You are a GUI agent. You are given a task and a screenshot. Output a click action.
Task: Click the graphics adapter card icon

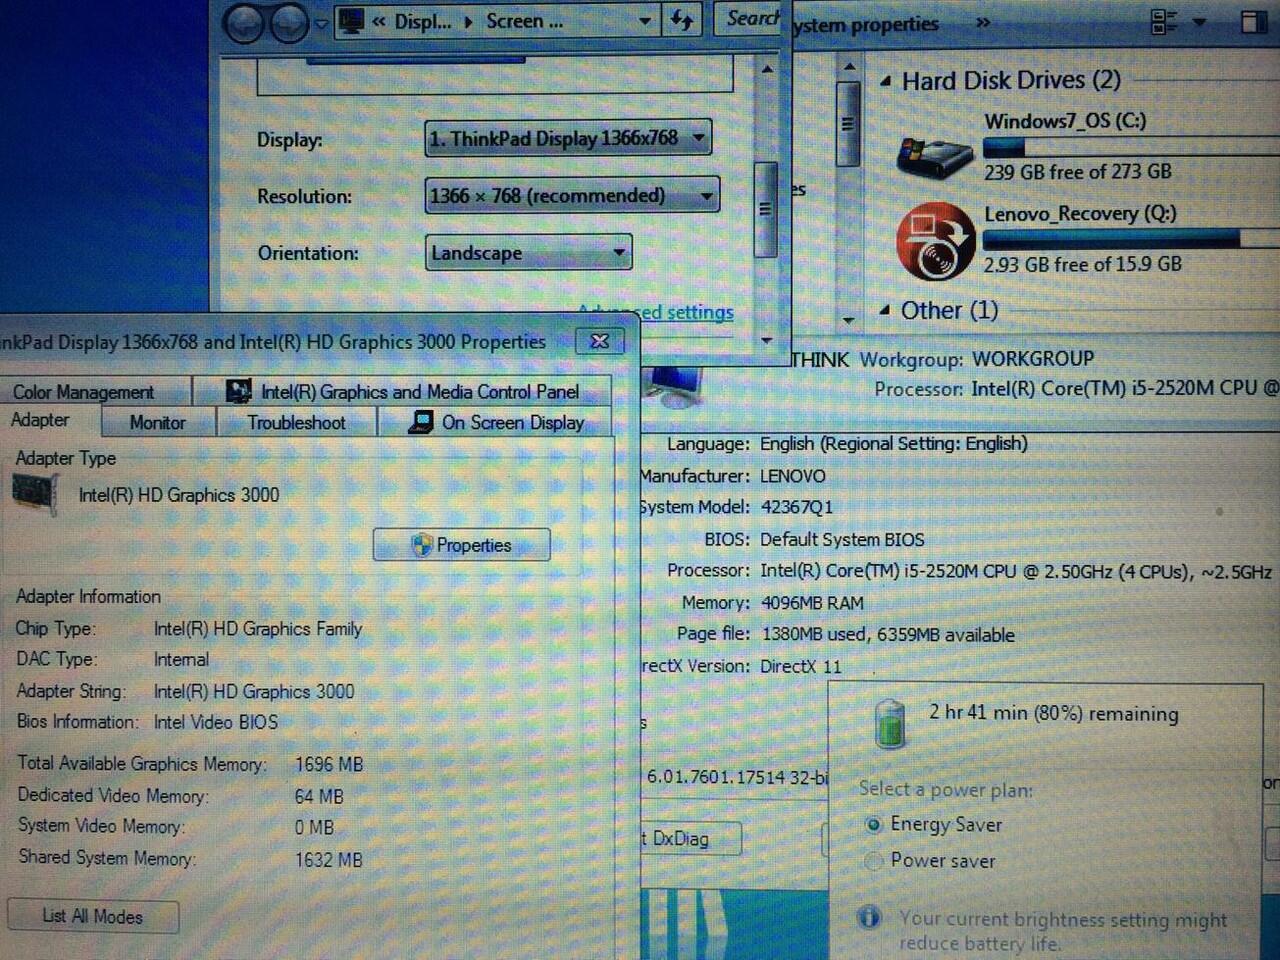coord(34,494)
